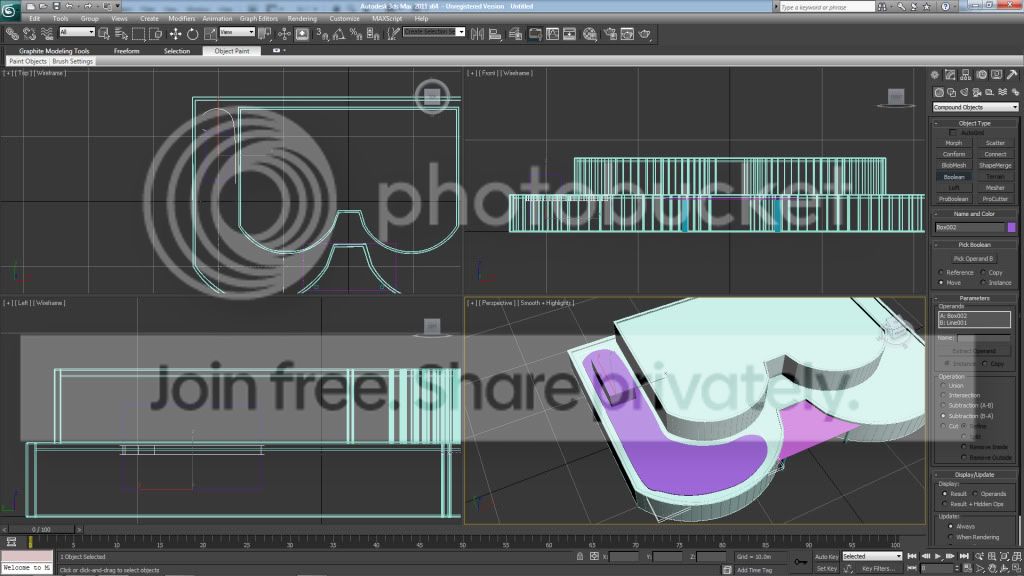Open the Utilities hammer panel icon
1024x576 pixels.
pyautogui.click(x=1012, y=75)
